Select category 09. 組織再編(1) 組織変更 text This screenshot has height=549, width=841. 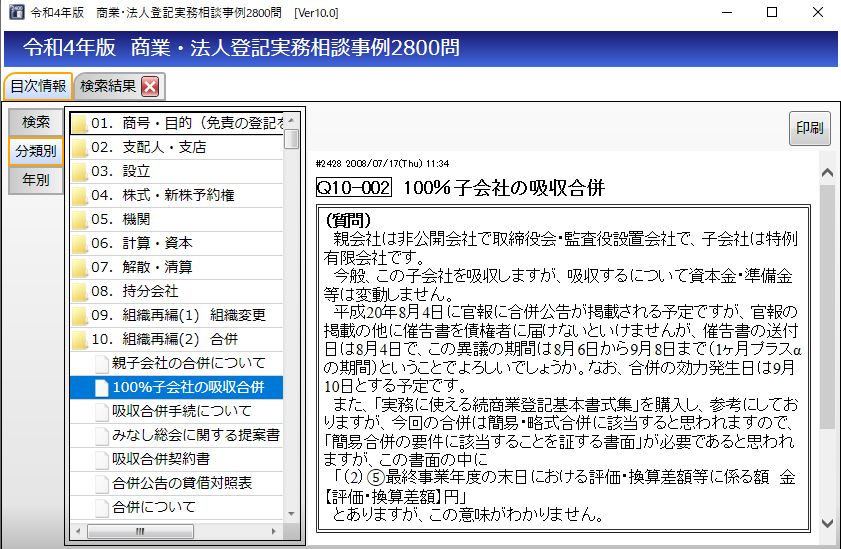pyautogui.click(x=178, y=315)
